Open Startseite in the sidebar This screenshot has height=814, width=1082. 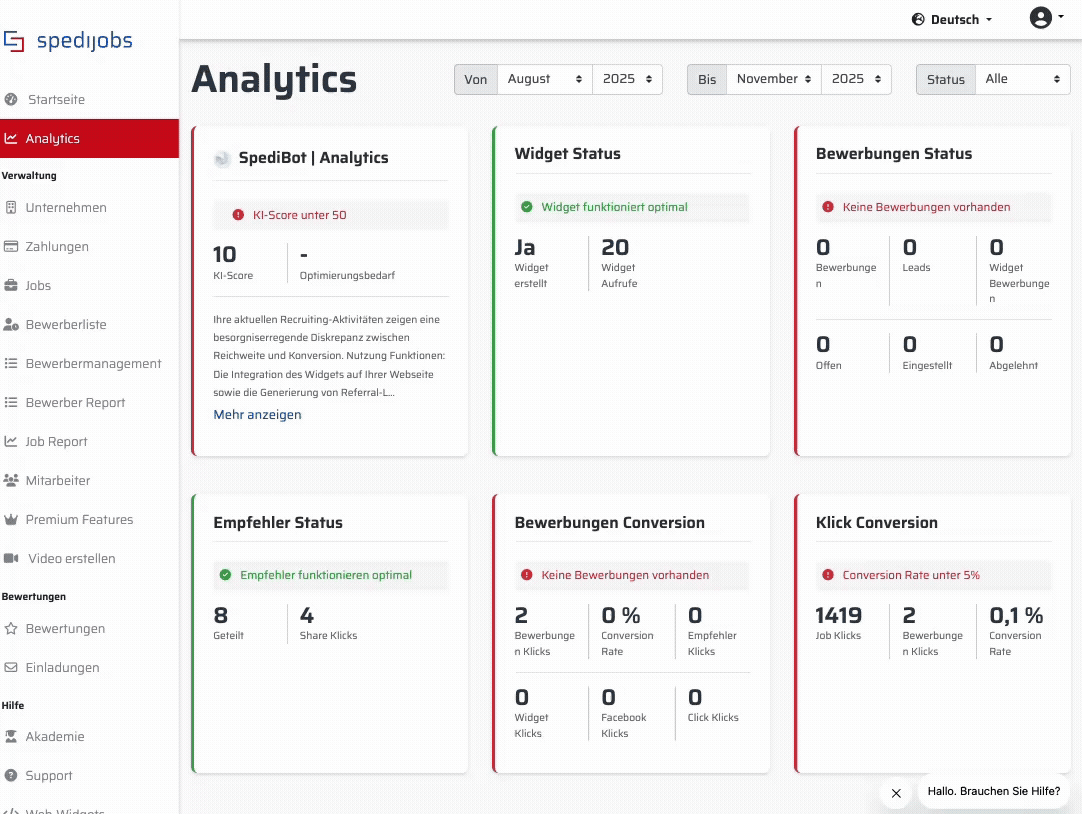[x=90, y=99]
